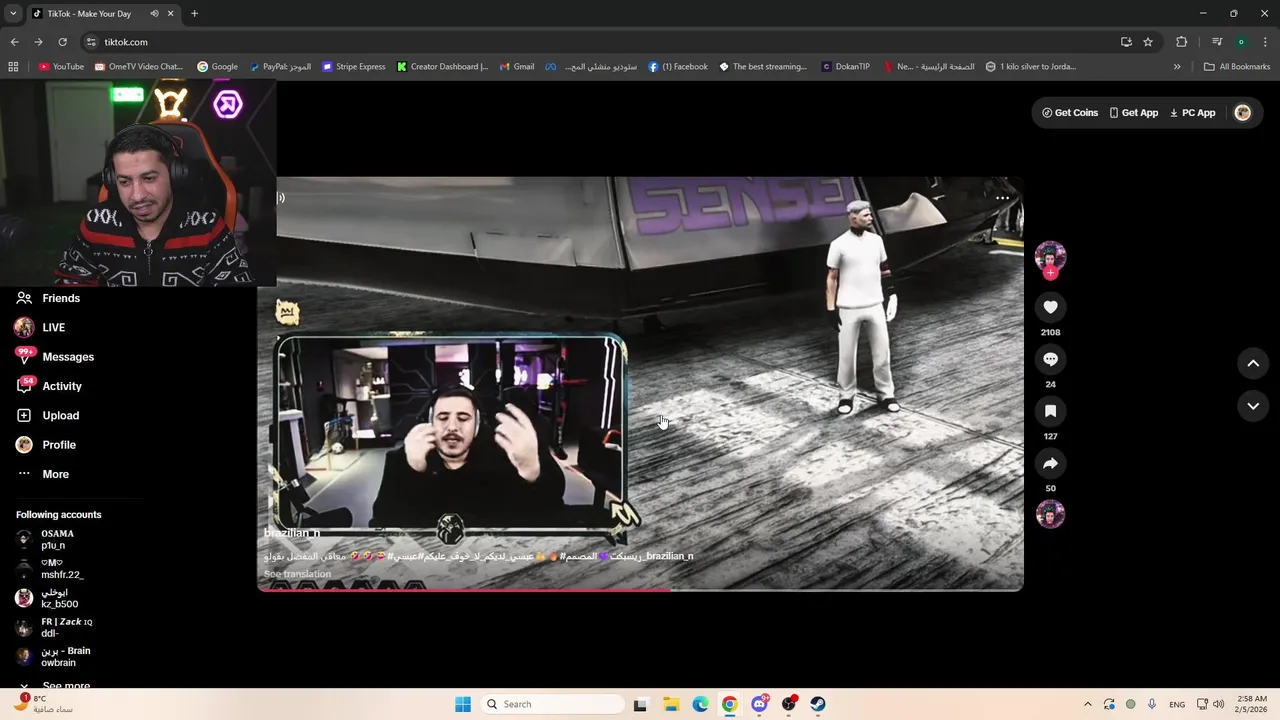
Task: Open OmeTV Video Chat bookmark
Action: pos(138,67)
